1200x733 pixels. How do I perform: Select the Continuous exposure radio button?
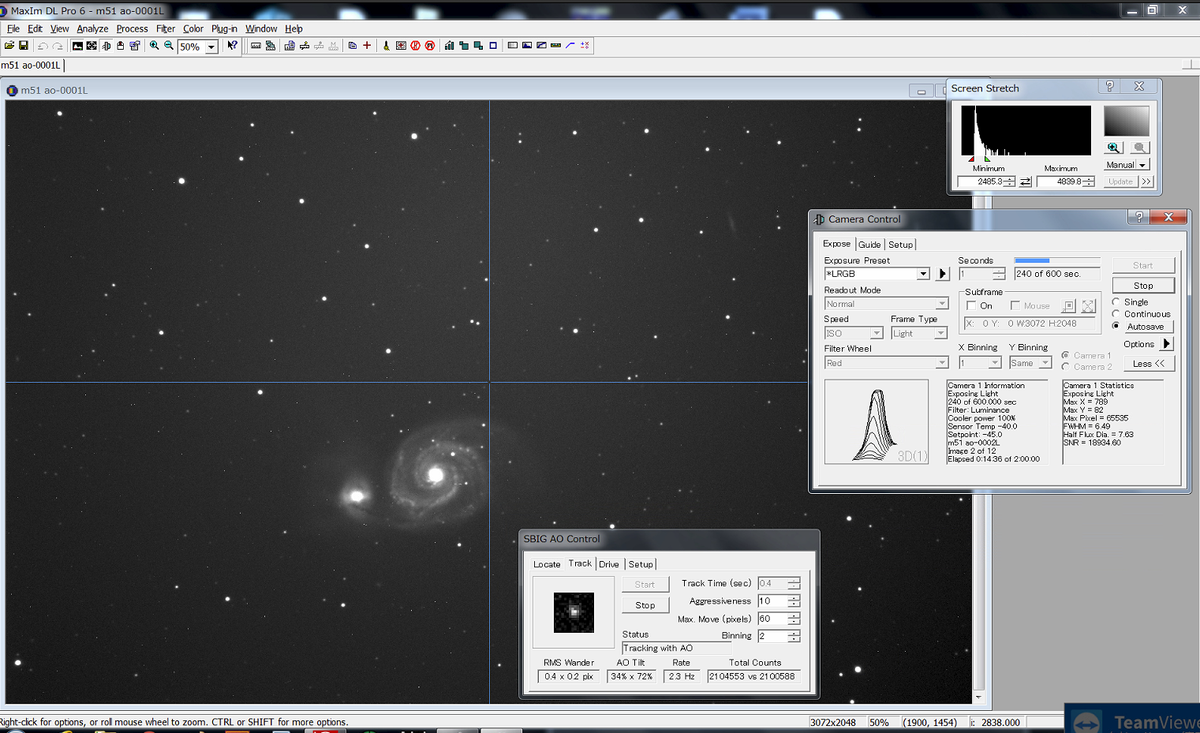[1117, 314]
